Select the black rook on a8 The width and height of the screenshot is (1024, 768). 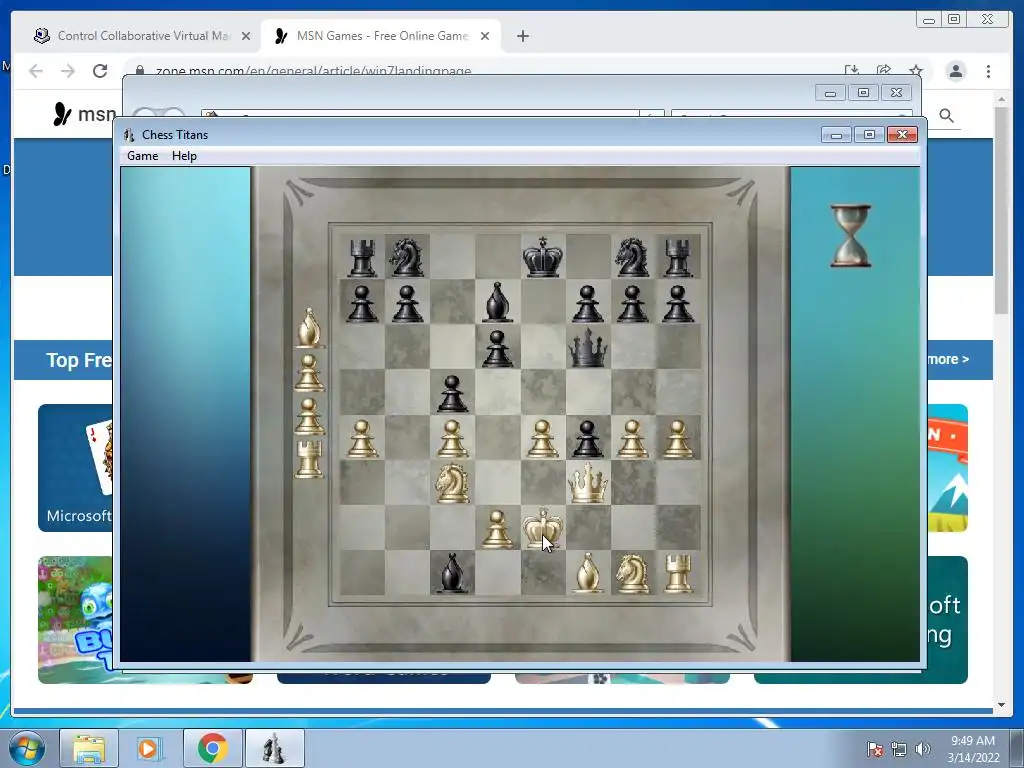coord(362,257)
